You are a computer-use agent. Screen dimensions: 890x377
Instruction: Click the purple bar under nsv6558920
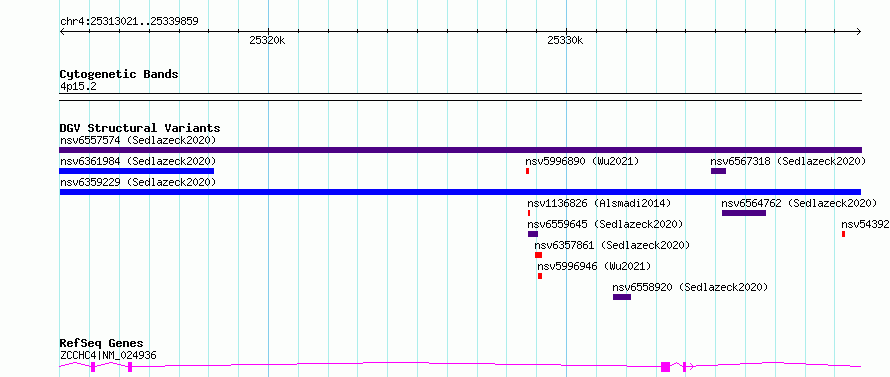click(x=622, y=297)
